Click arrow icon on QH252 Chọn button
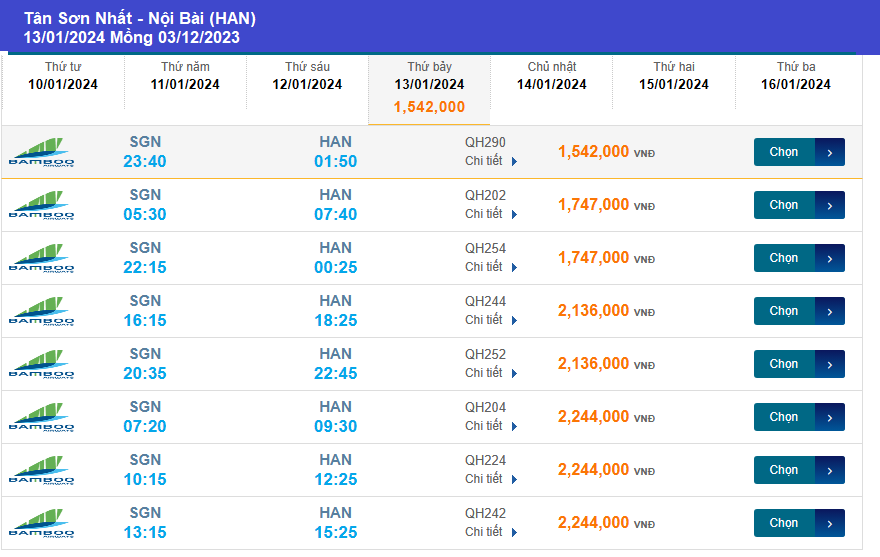The height and width of the screenshot is (557, 880). click(x=830, y=364)
